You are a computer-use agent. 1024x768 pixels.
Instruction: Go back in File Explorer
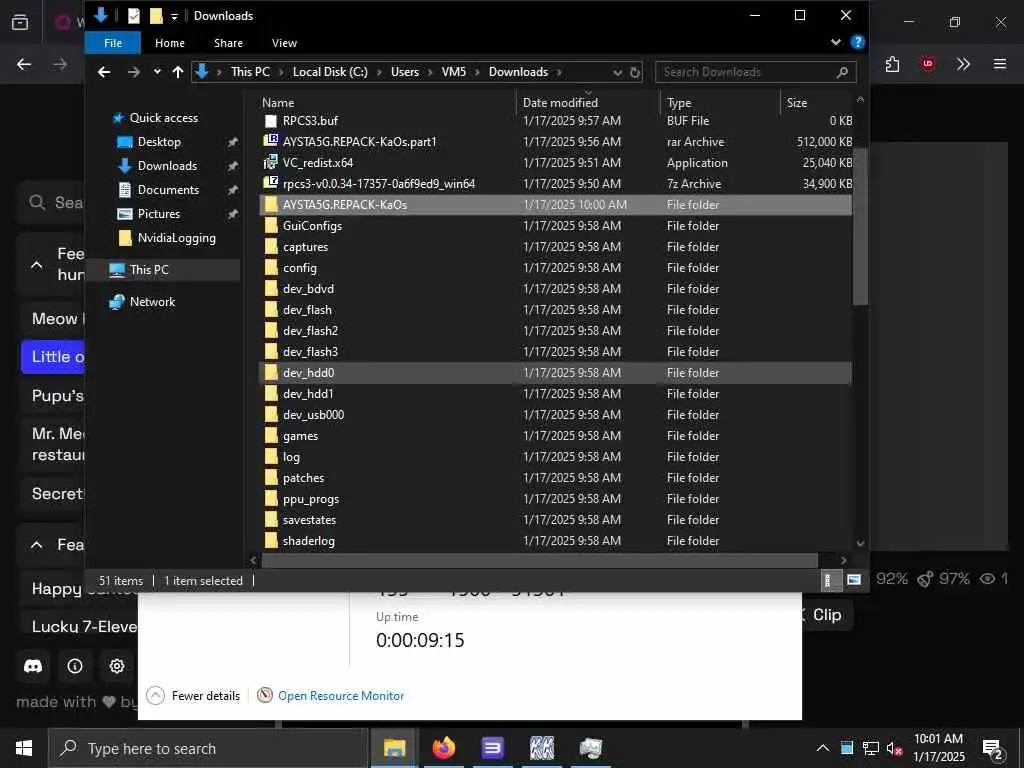[x=104, y=72]
